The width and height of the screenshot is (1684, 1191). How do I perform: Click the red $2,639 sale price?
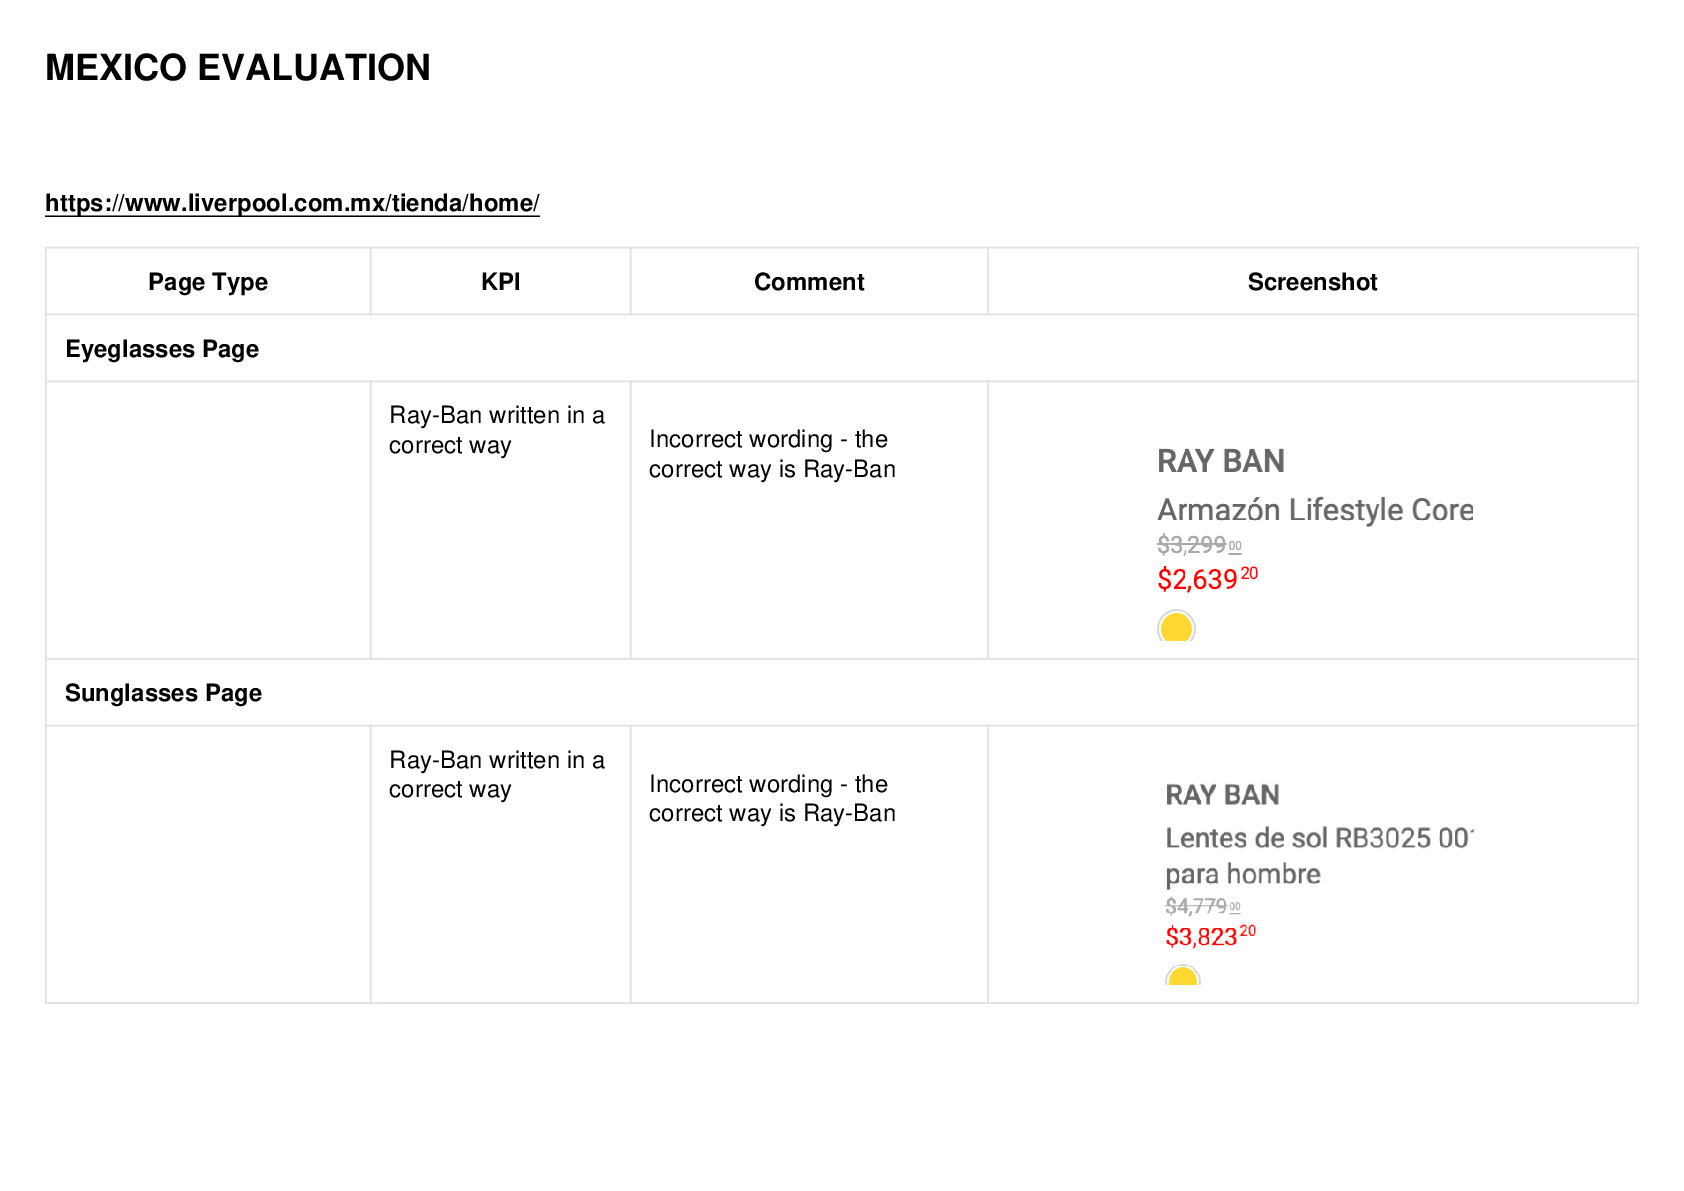pyautogui.click(x=1207, y=578)
